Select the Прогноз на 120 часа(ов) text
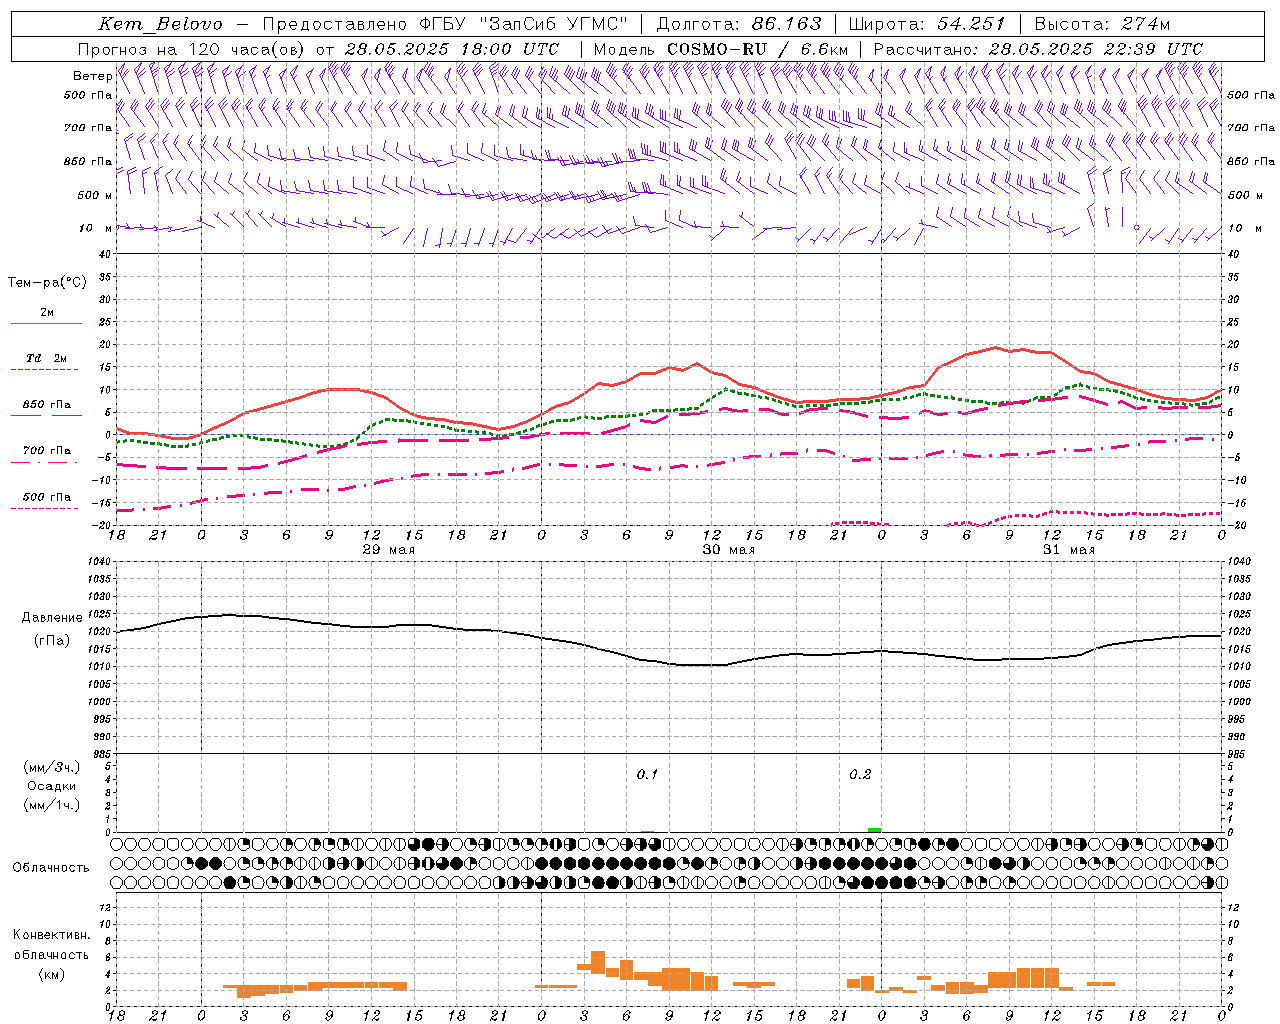Viewport: 1280px width, 1024px height. click(x=193, y=49)
